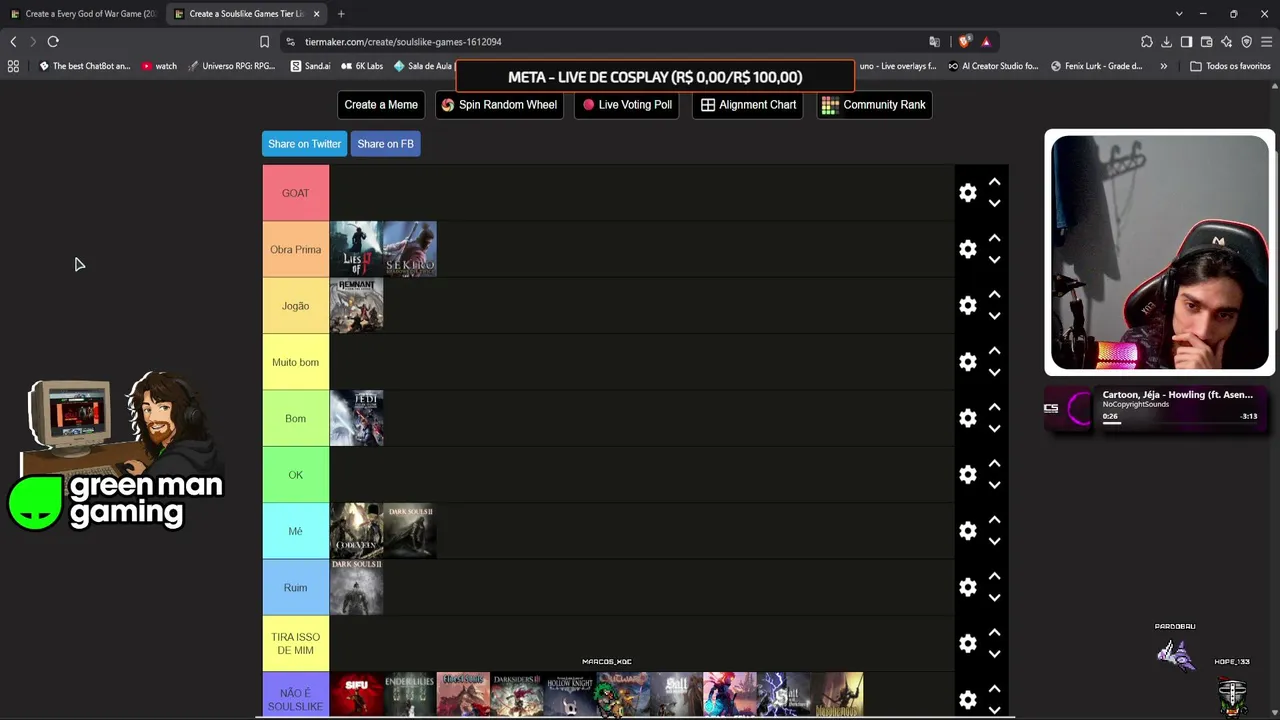Open settings gear for Mé tier

click(968, 531)
